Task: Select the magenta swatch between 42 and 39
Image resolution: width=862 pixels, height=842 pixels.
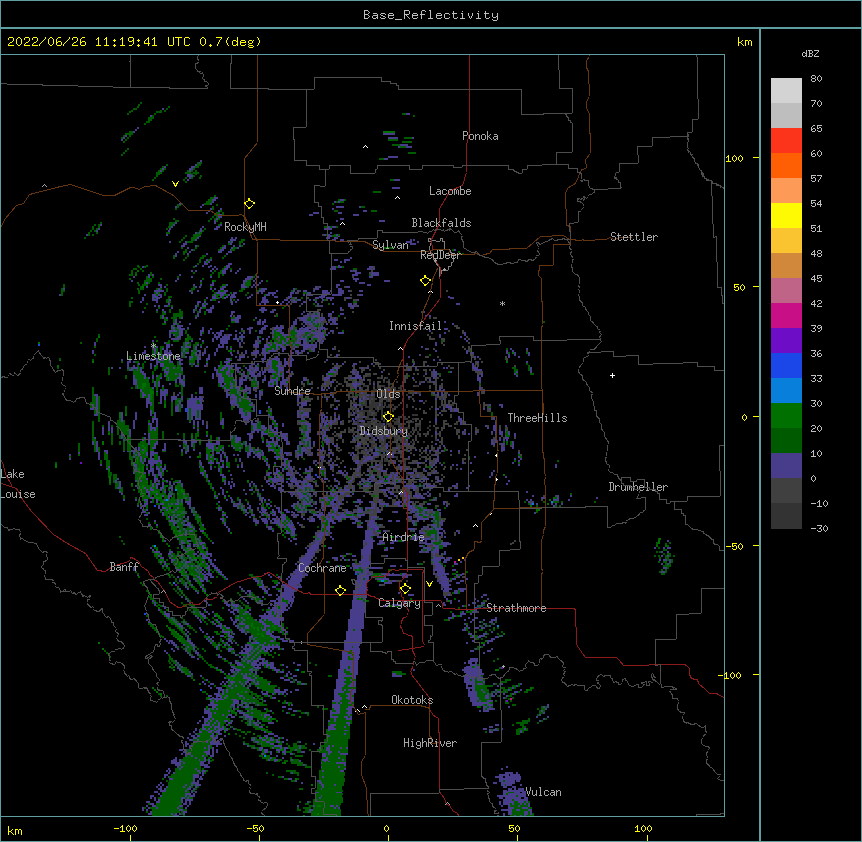Action: 786,315
